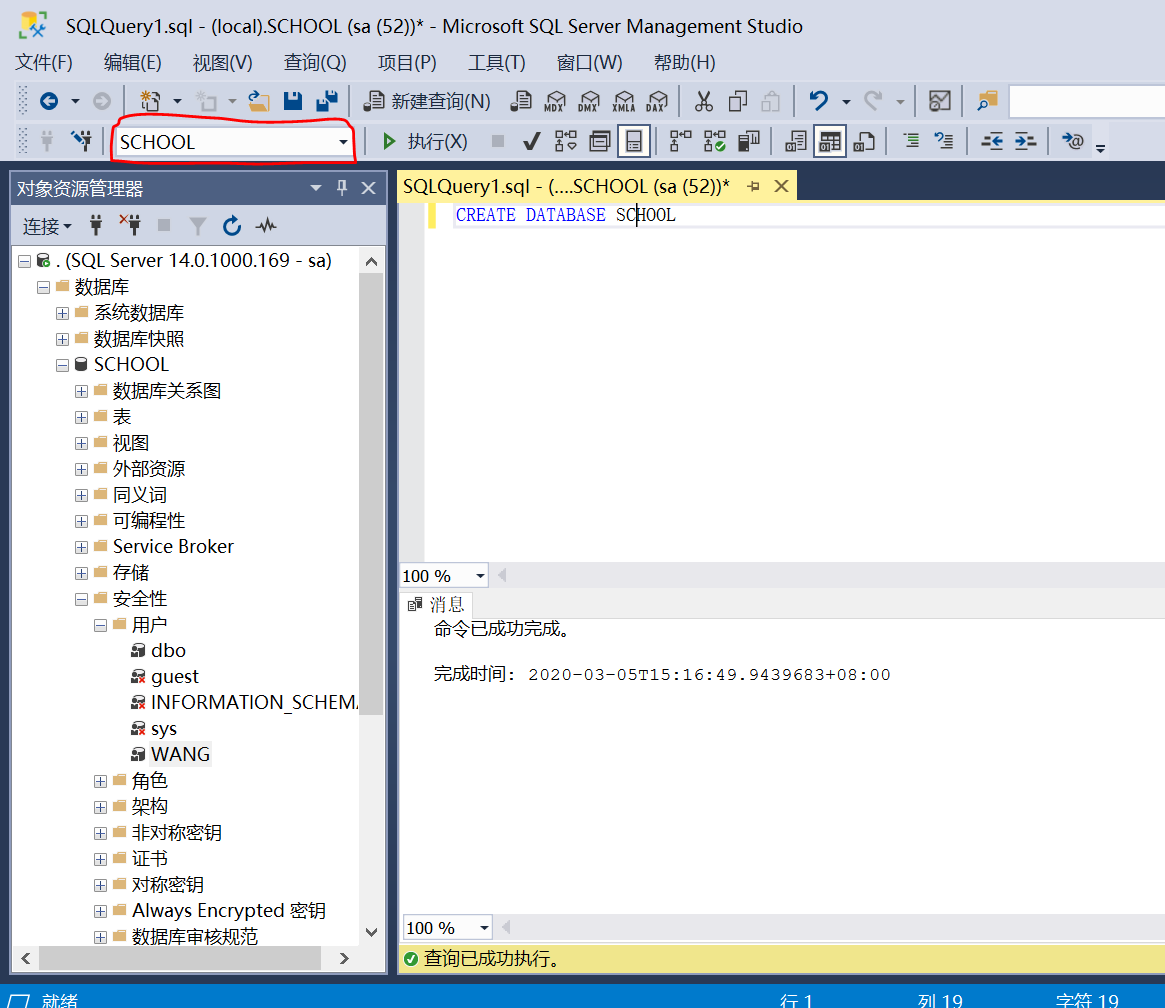The height and width of the screenshot is (1008, 1165).
Task: Open a new DMX query
Action: (589, 101)
